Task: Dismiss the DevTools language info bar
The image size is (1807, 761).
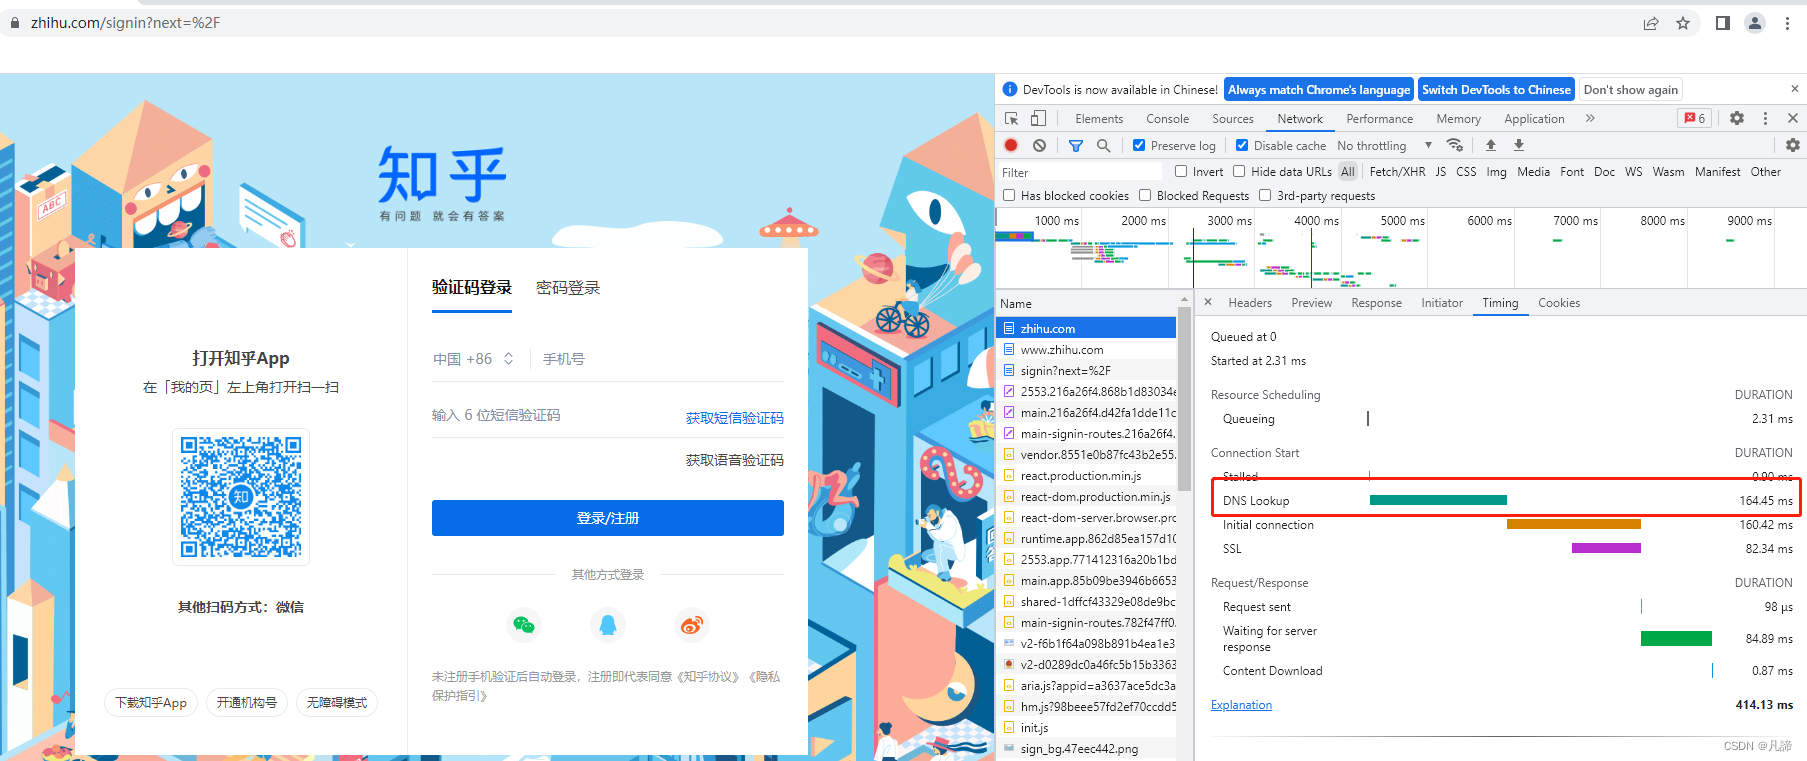Action: tap(1794, 89)
